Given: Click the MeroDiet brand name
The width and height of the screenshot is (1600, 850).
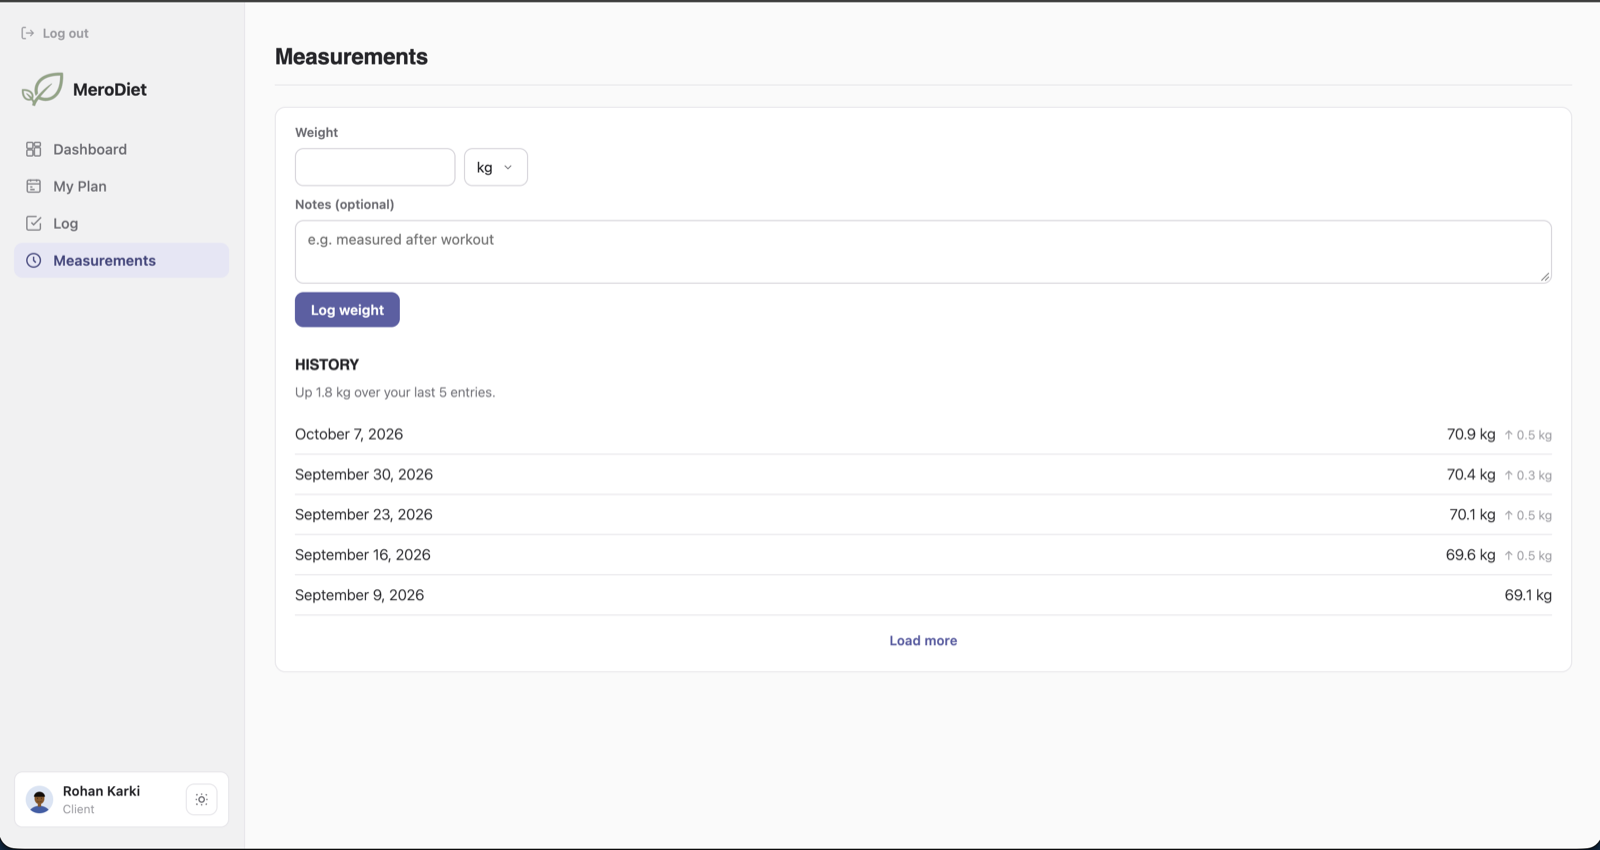Looking at the screenshot, I should pos(110,89).
